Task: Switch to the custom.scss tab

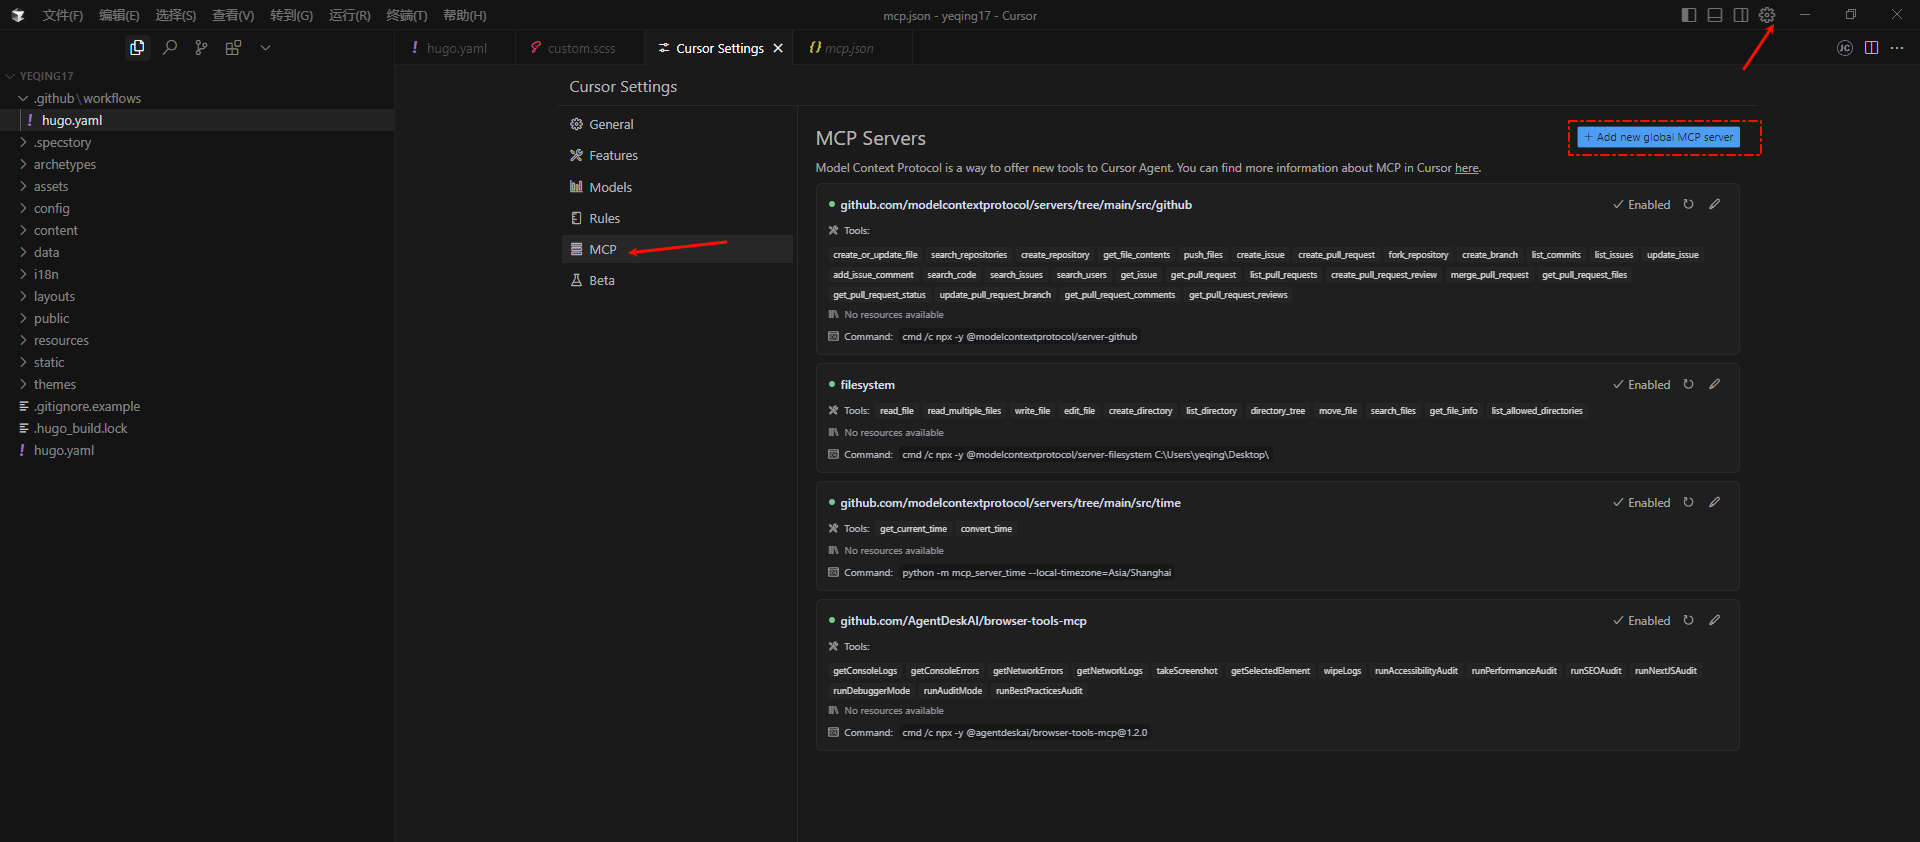Action: 580,48
